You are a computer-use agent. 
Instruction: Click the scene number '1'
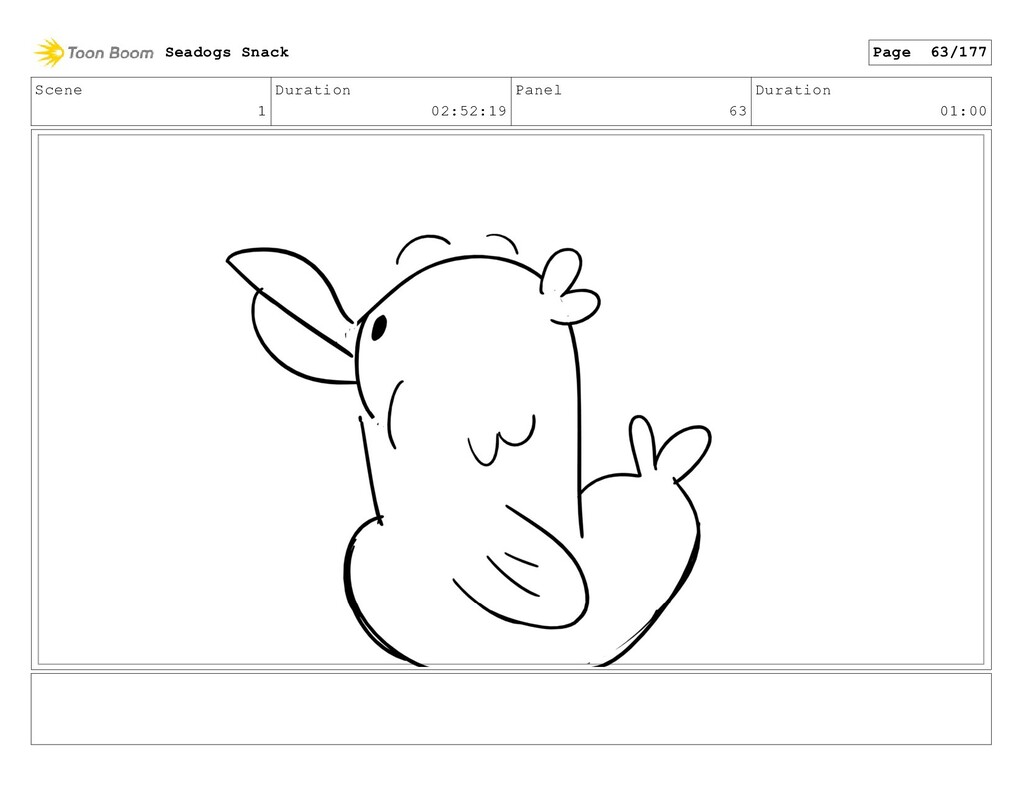(261, 111)
